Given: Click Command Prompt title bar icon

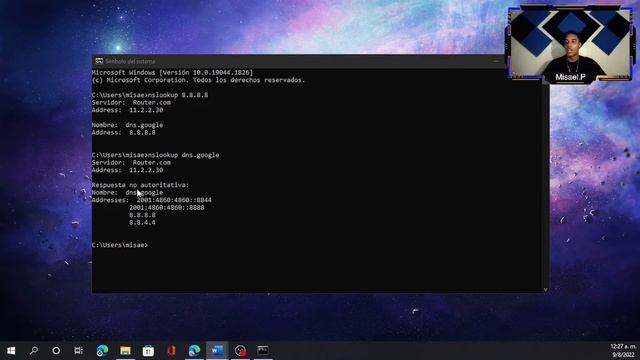Looking at the screenshot, I should [99, 61].
